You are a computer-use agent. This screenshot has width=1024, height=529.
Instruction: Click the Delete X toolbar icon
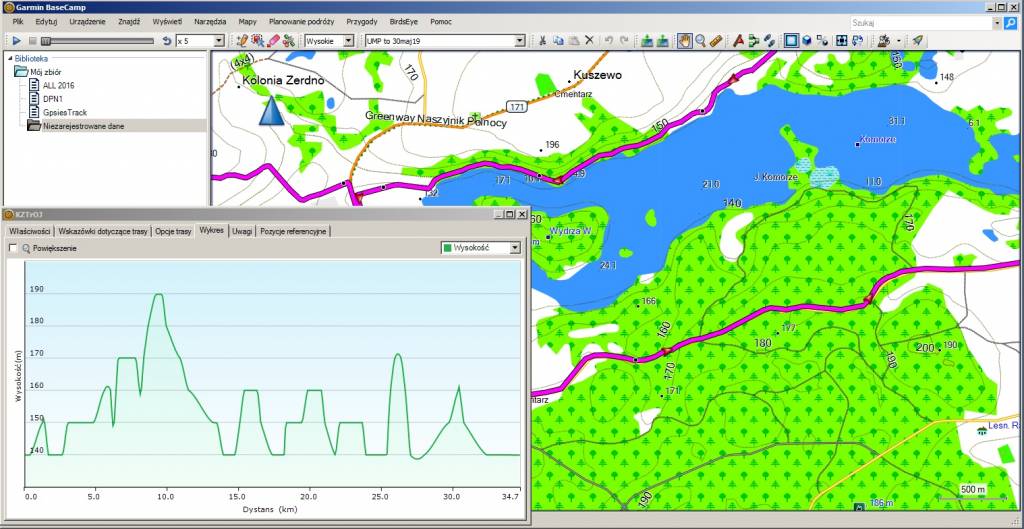tap(590, 41)
